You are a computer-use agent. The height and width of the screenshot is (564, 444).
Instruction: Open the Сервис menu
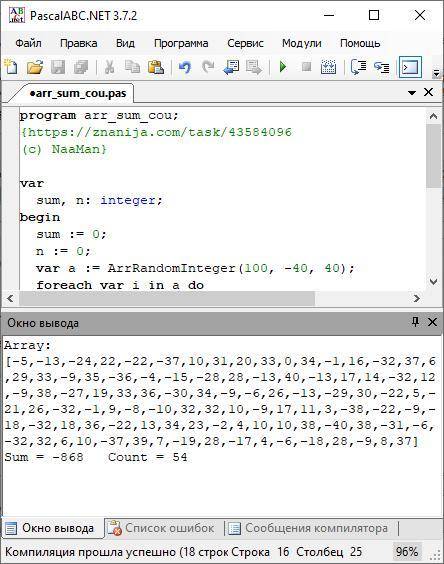tap(245, 44)
